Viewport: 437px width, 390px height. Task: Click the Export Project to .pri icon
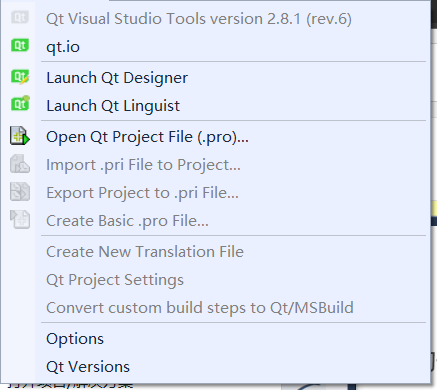20,192
